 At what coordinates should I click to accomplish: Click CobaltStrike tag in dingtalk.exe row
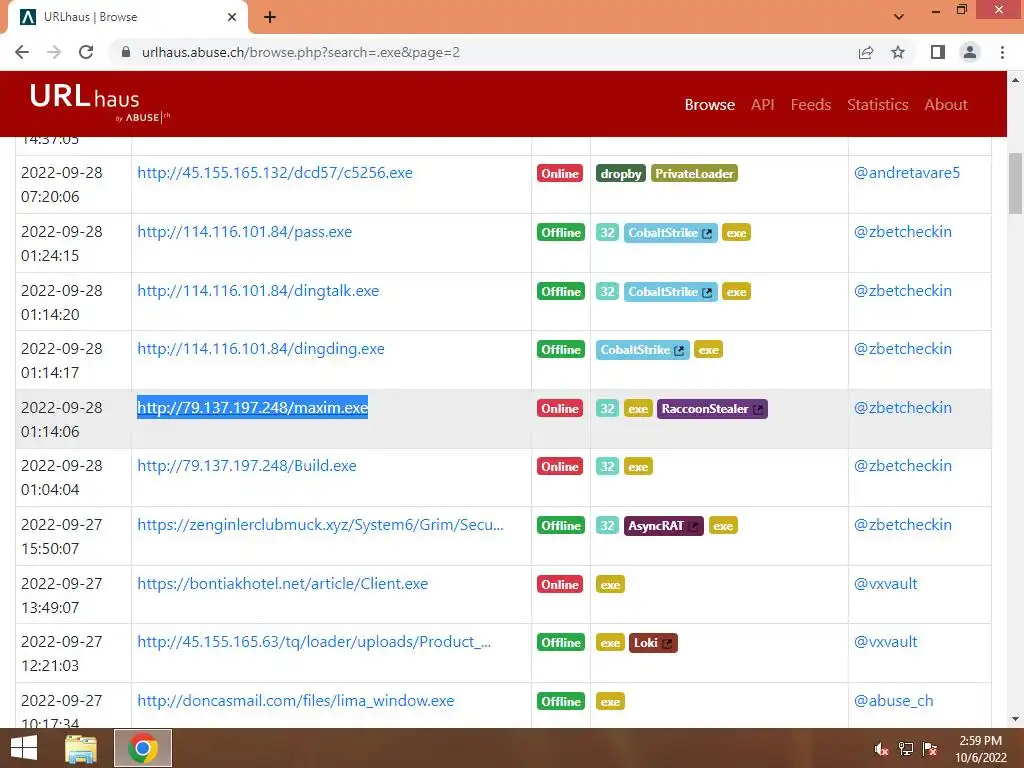(670, 291)
